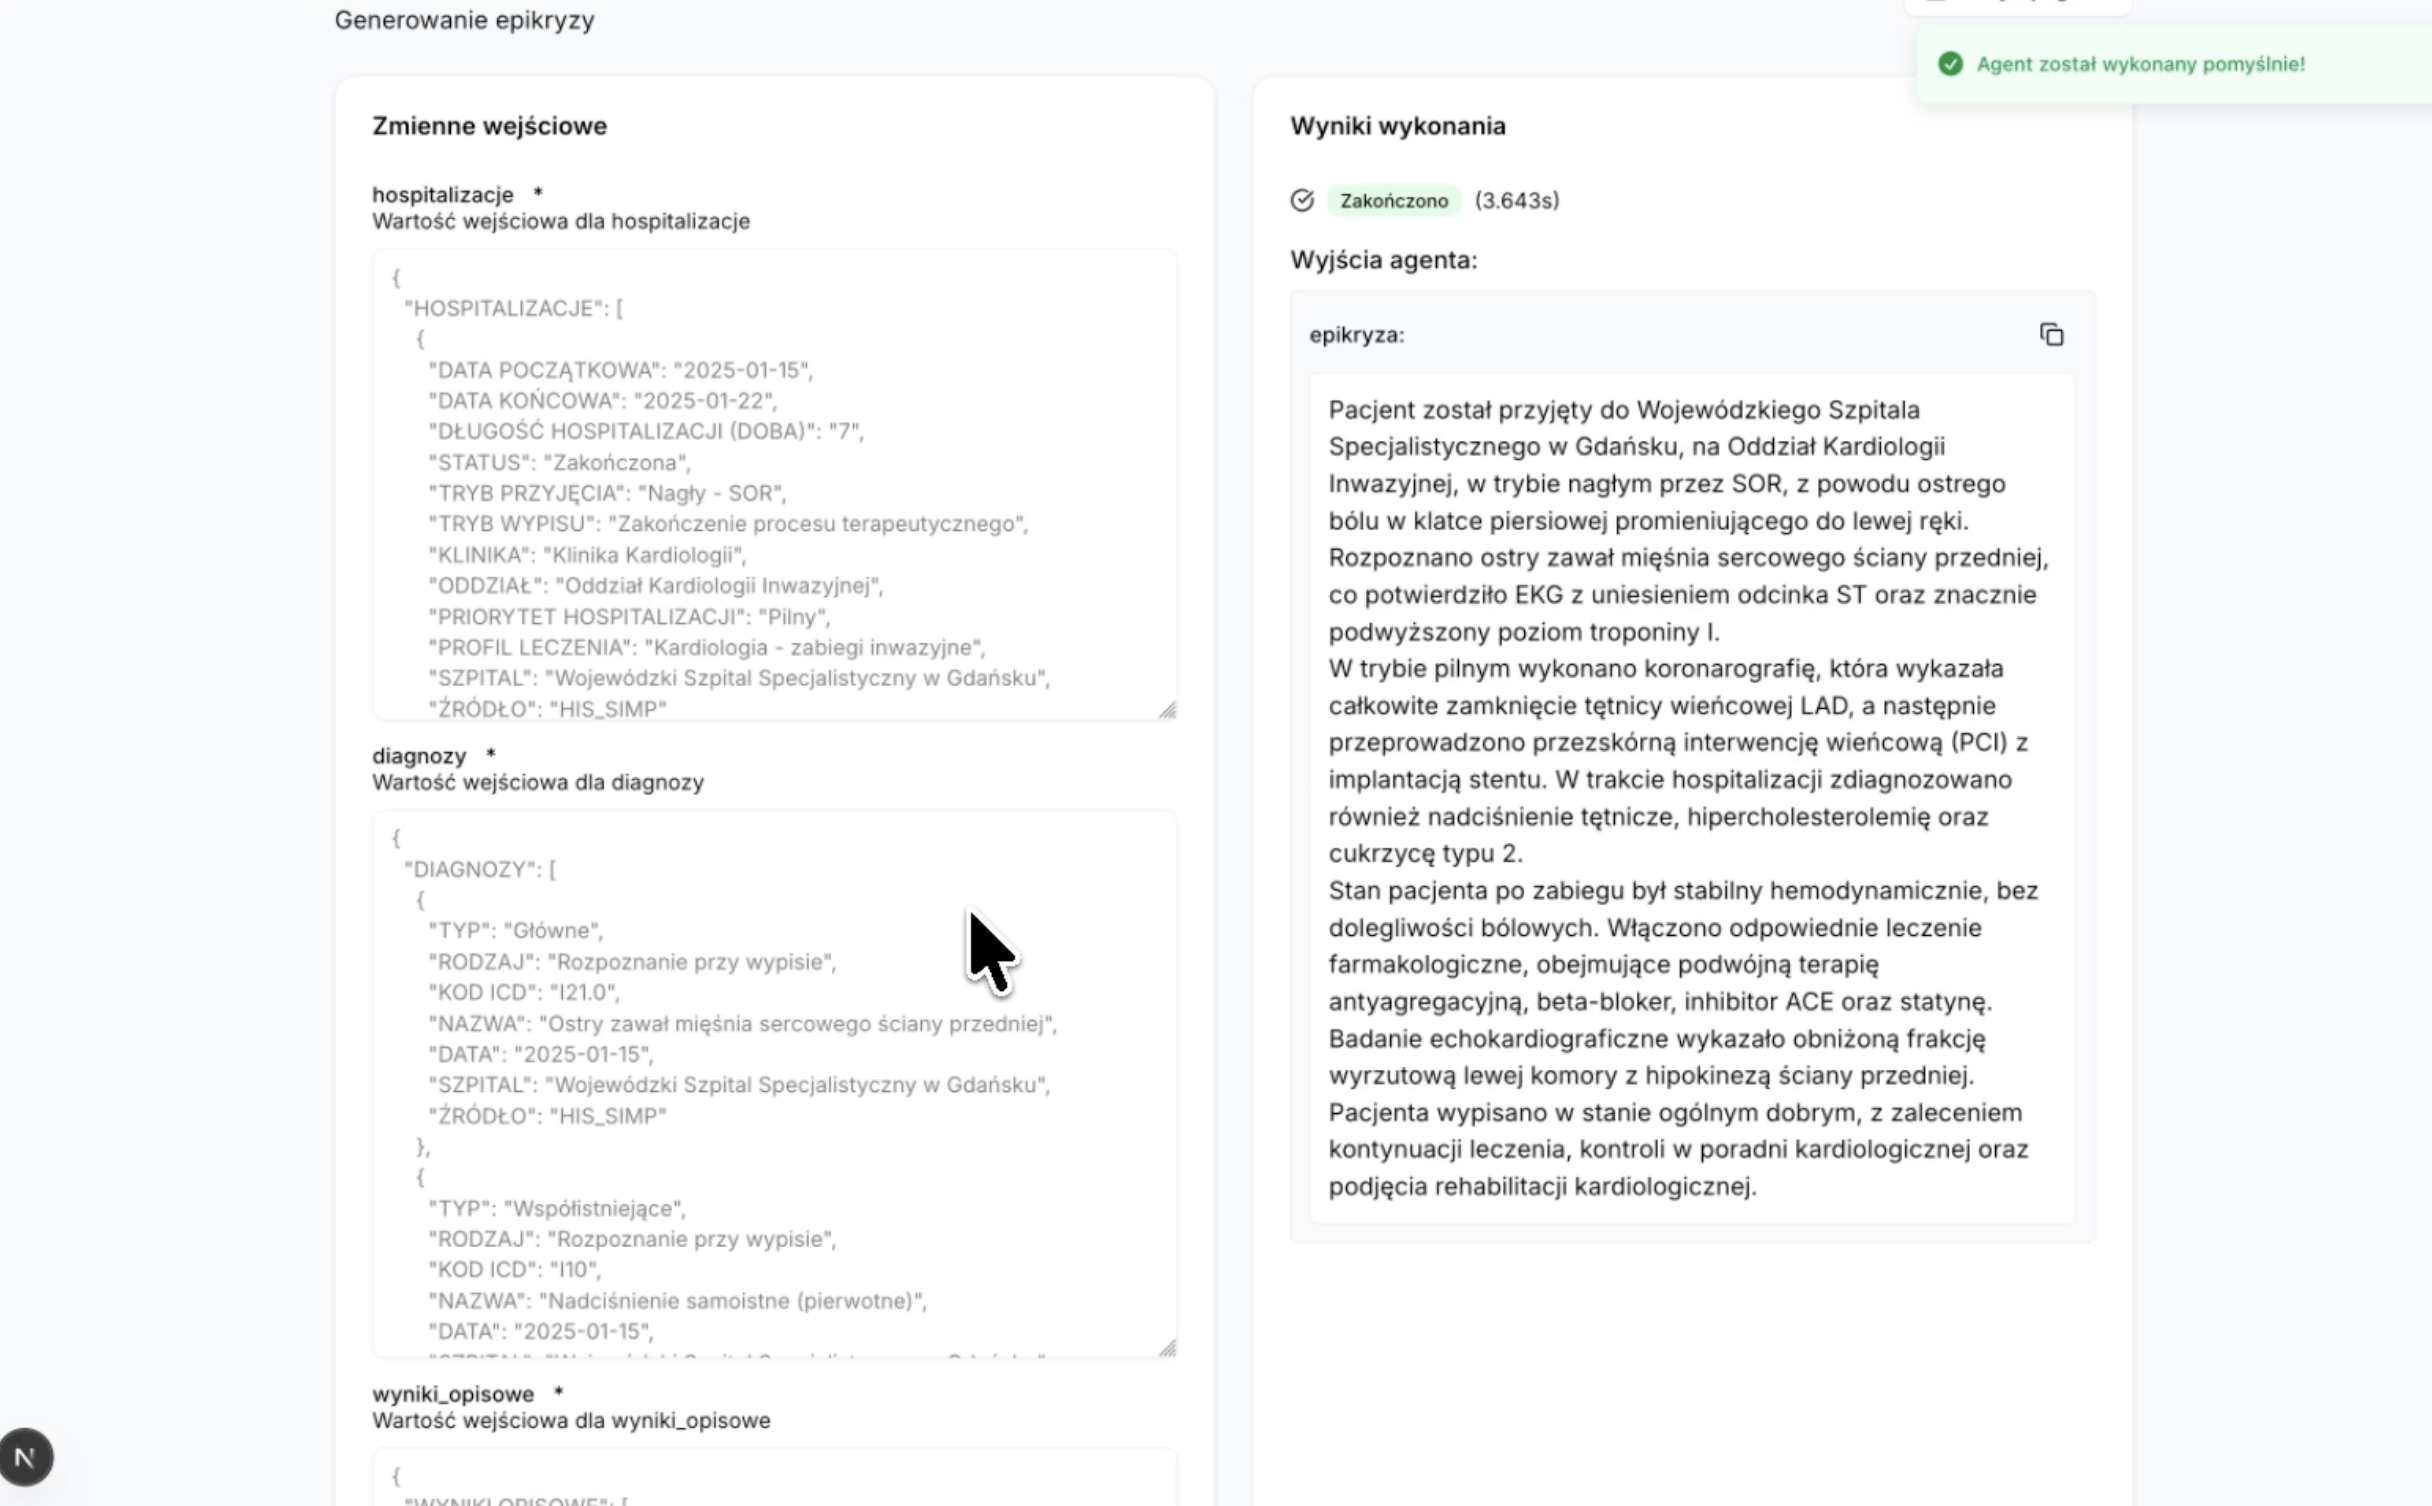Screen dimensions: 2432x1506
Task: Click the required asterisk next to hospitalizacje
Action: tap(538, 193)
